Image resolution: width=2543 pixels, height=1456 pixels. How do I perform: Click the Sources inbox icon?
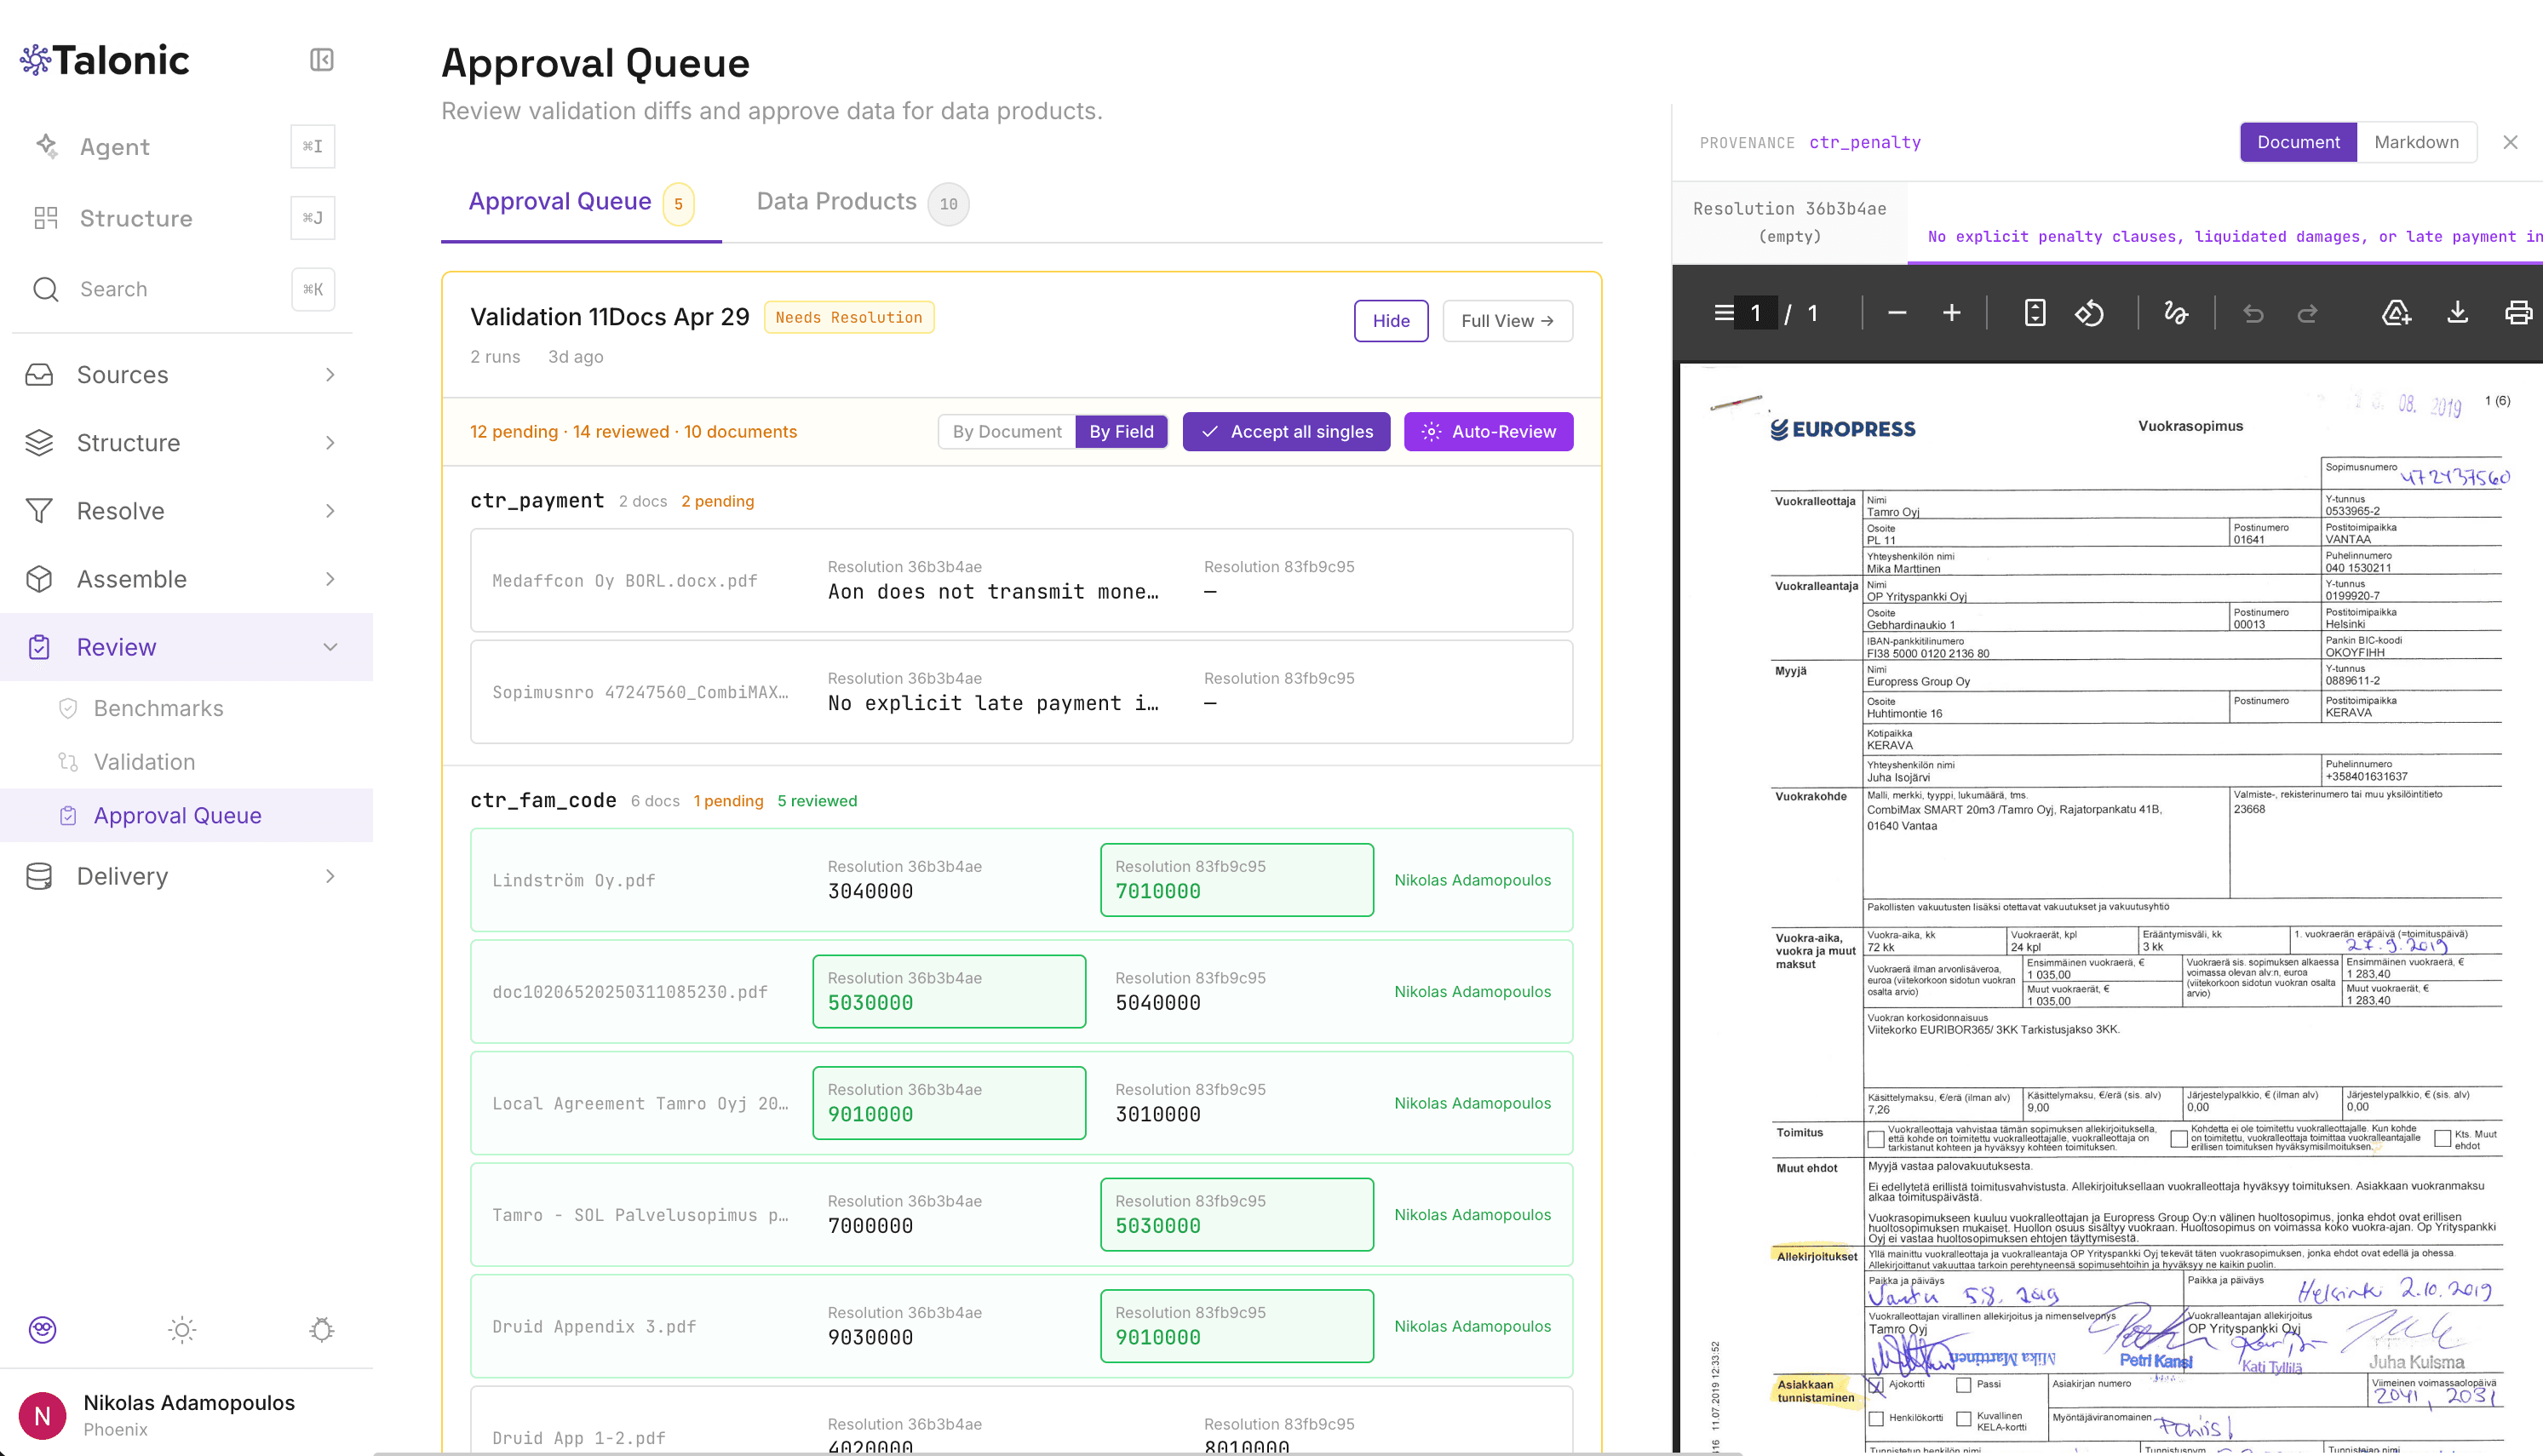(x=39, y=375)
